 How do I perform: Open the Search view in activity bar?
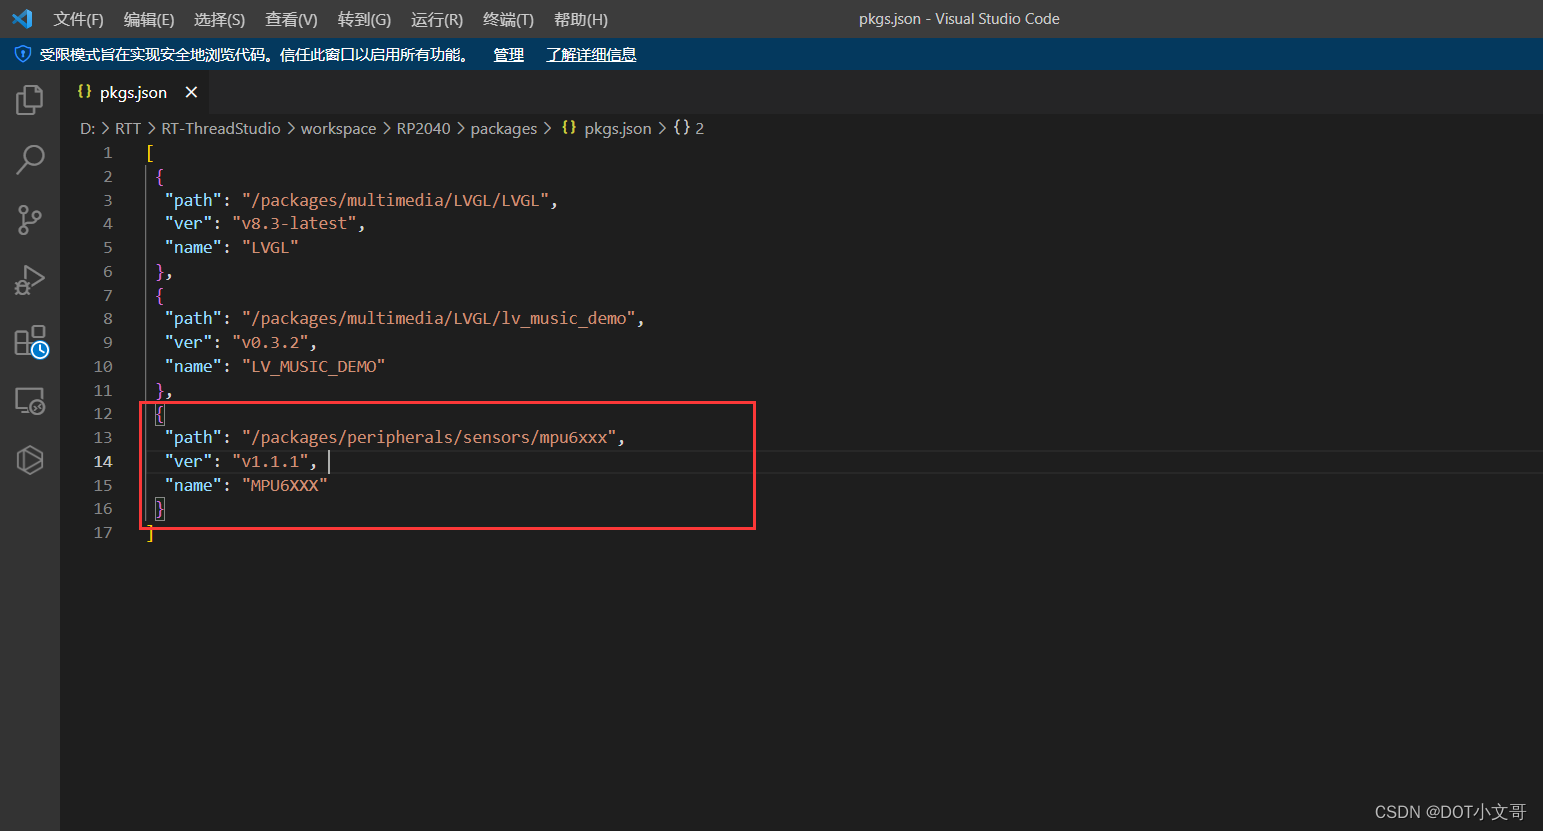pyautogui.click(x=30, y=160)
